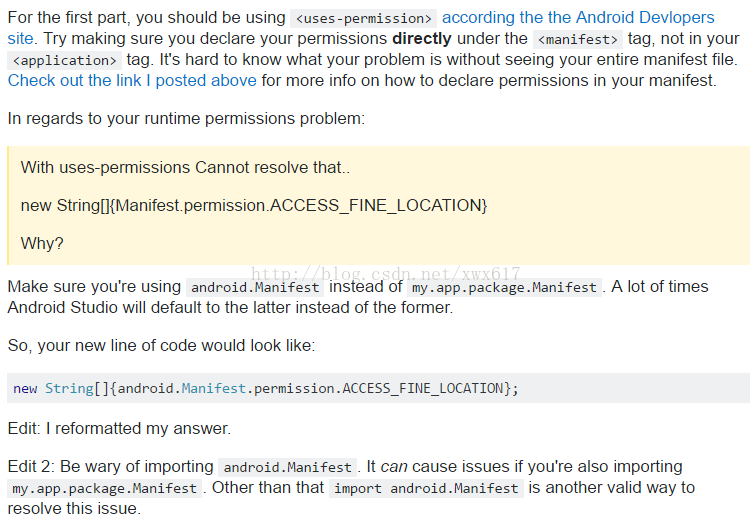Click the 'import android.Manifest' inline code
The height and width of the screenshot is (526, 753).
point(426,489)
